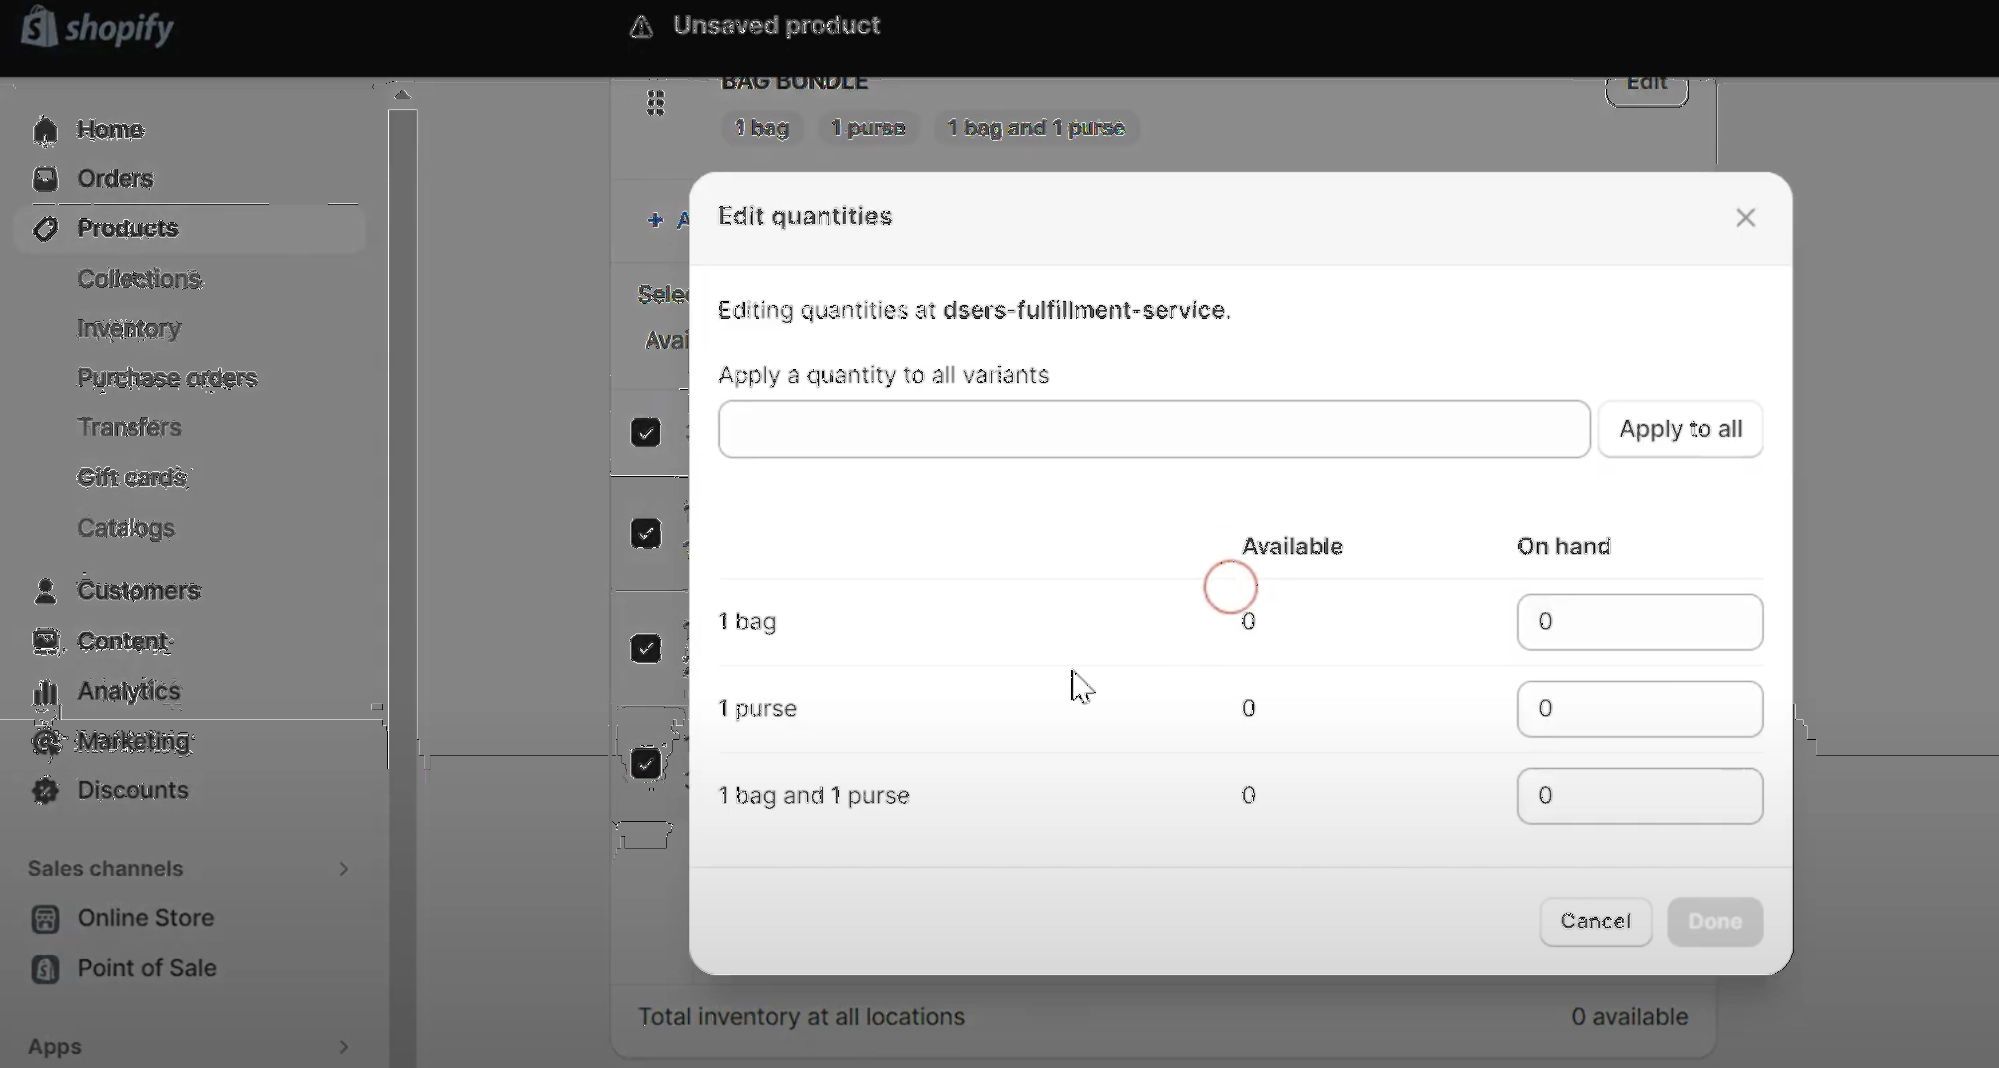Click the Home icon in sidebar
Screen dimensions: 1999x1068
coord(45,130)
